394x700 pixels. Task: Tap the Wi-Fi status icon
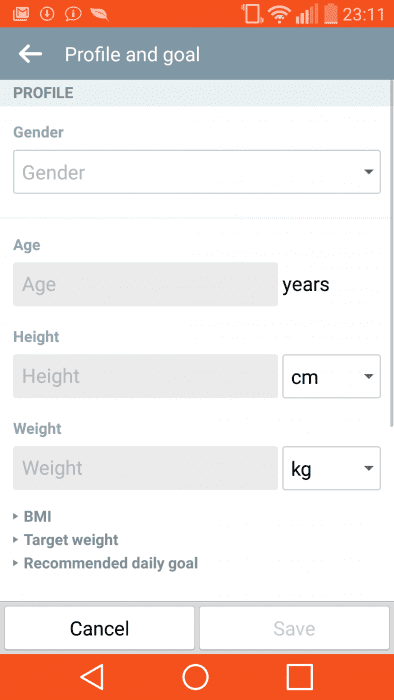279,14
